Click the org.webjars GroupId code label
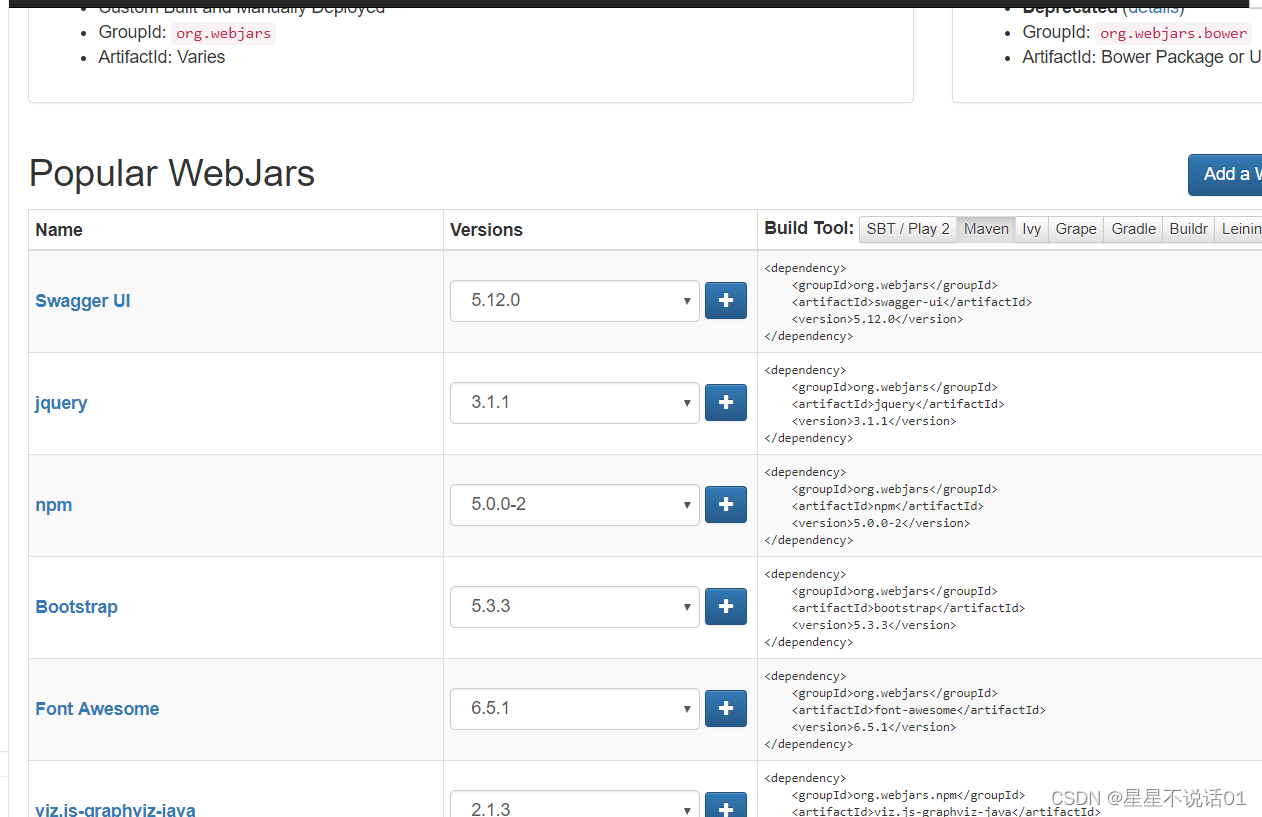This screenshot has height=817, width=1262. [224, 33]
